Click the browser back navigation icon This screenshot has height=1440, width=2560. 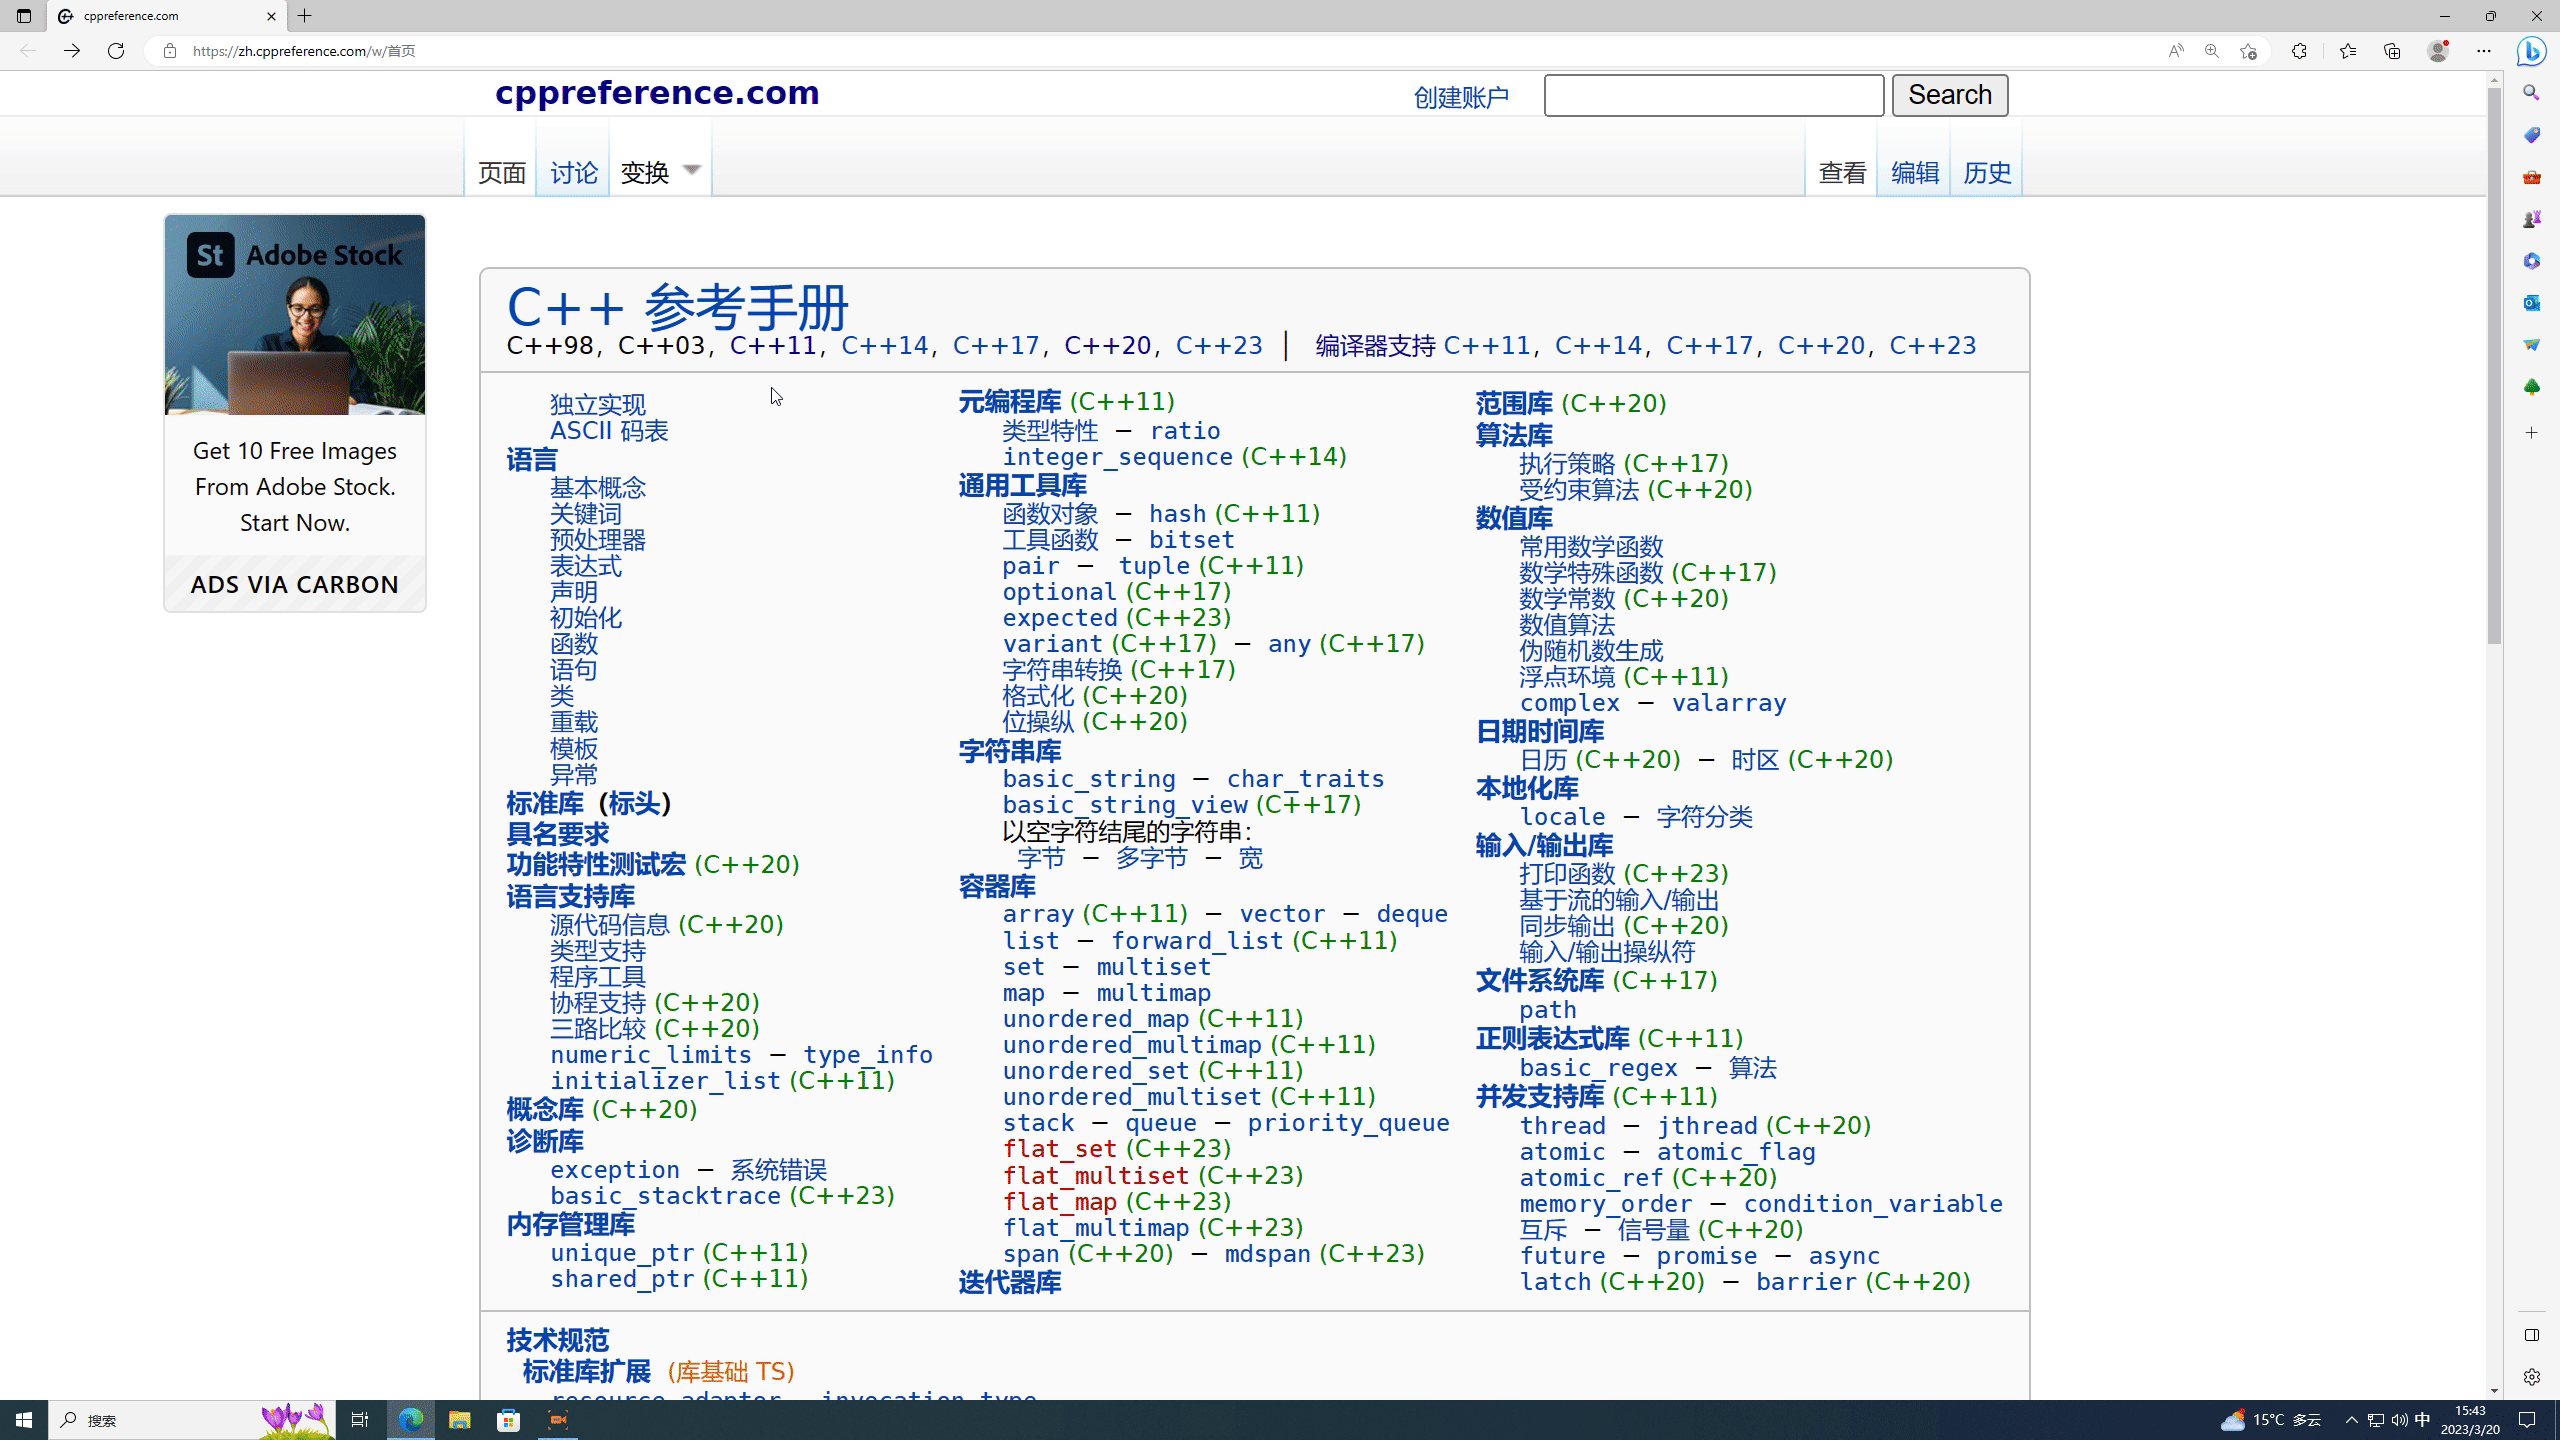(x=28, y=51)
